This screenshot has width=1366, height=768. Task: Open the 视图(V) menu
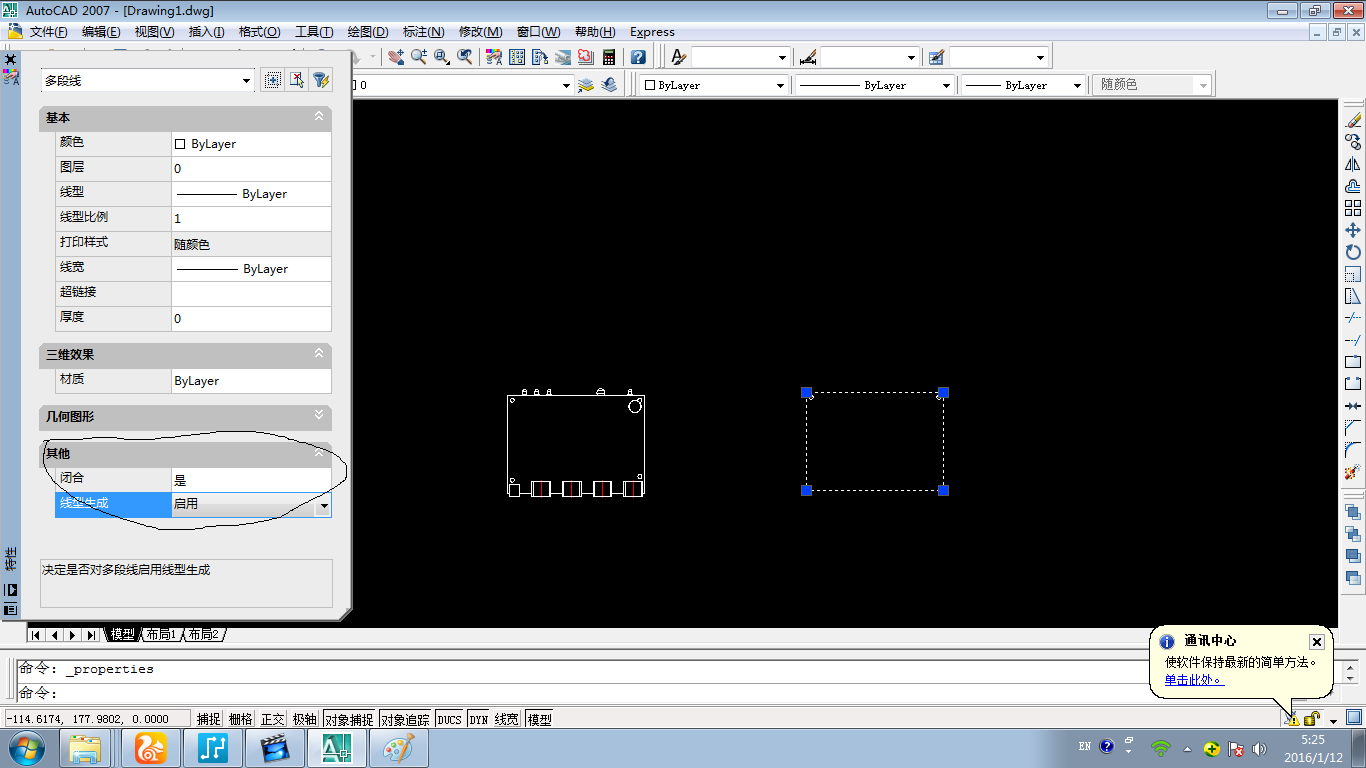pos(154,32)
